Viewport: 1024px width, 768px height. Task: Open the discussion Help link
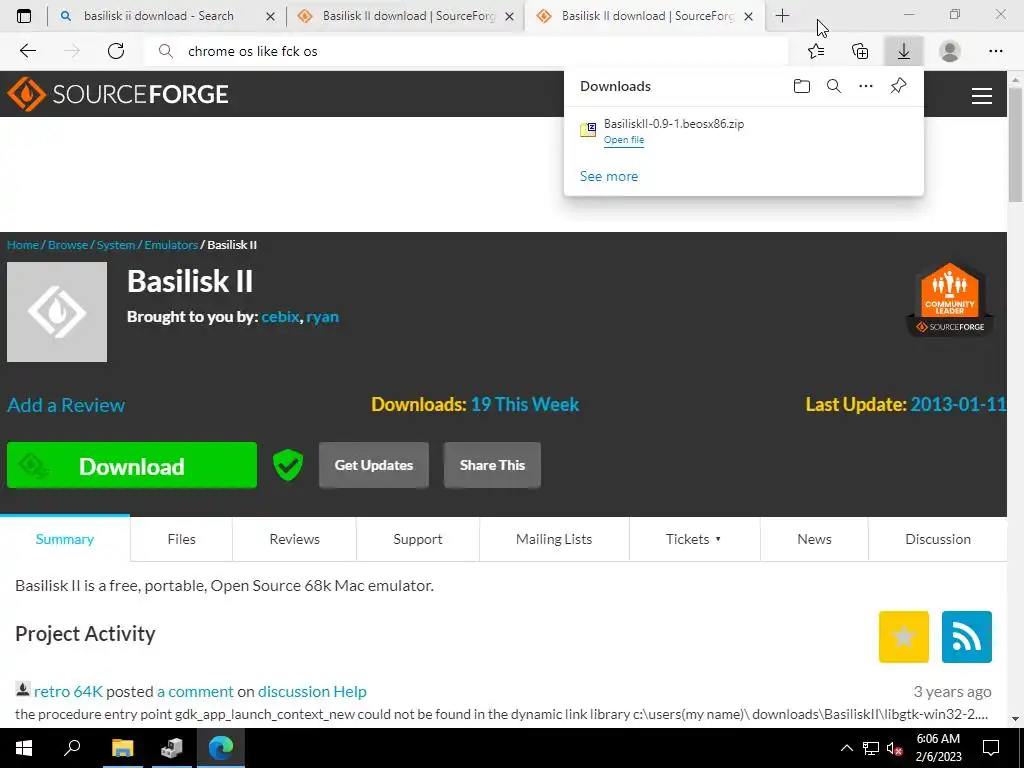click(312, 692)
